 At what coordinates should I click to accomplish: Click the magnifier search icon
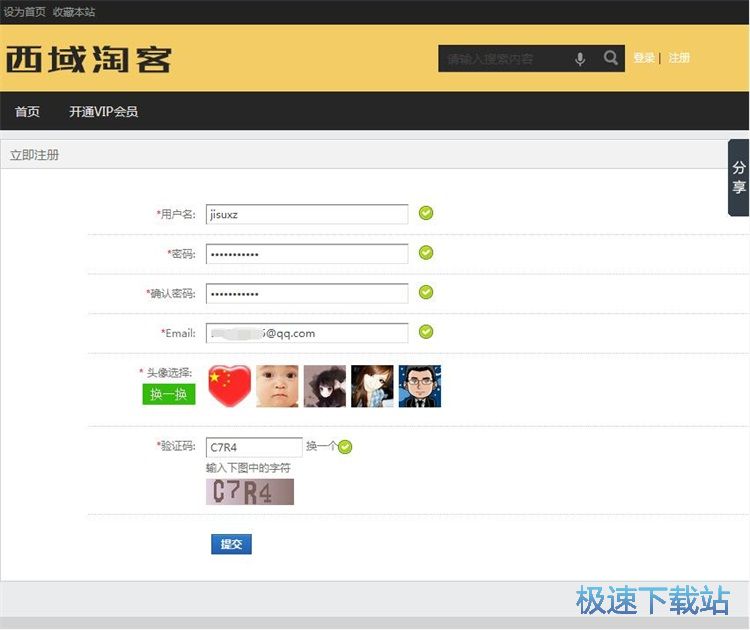pyautogui.click(x=611, y=58)
